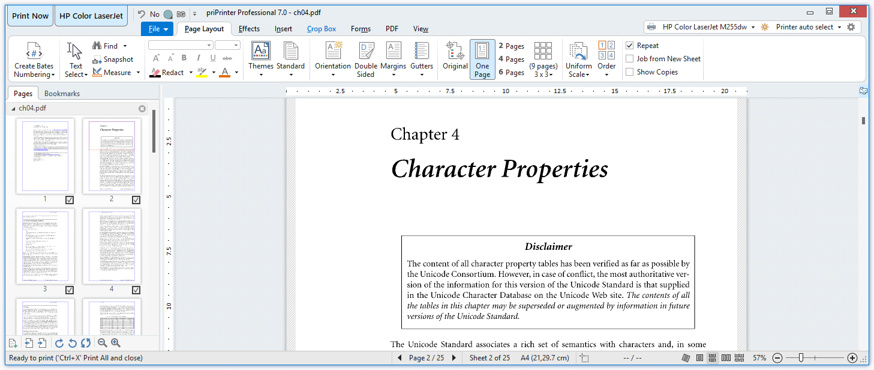Image resolution: width=874 pixels, height=370 pixels.
Task: Increase font size with larger A icon
Action: pos(156,58)
